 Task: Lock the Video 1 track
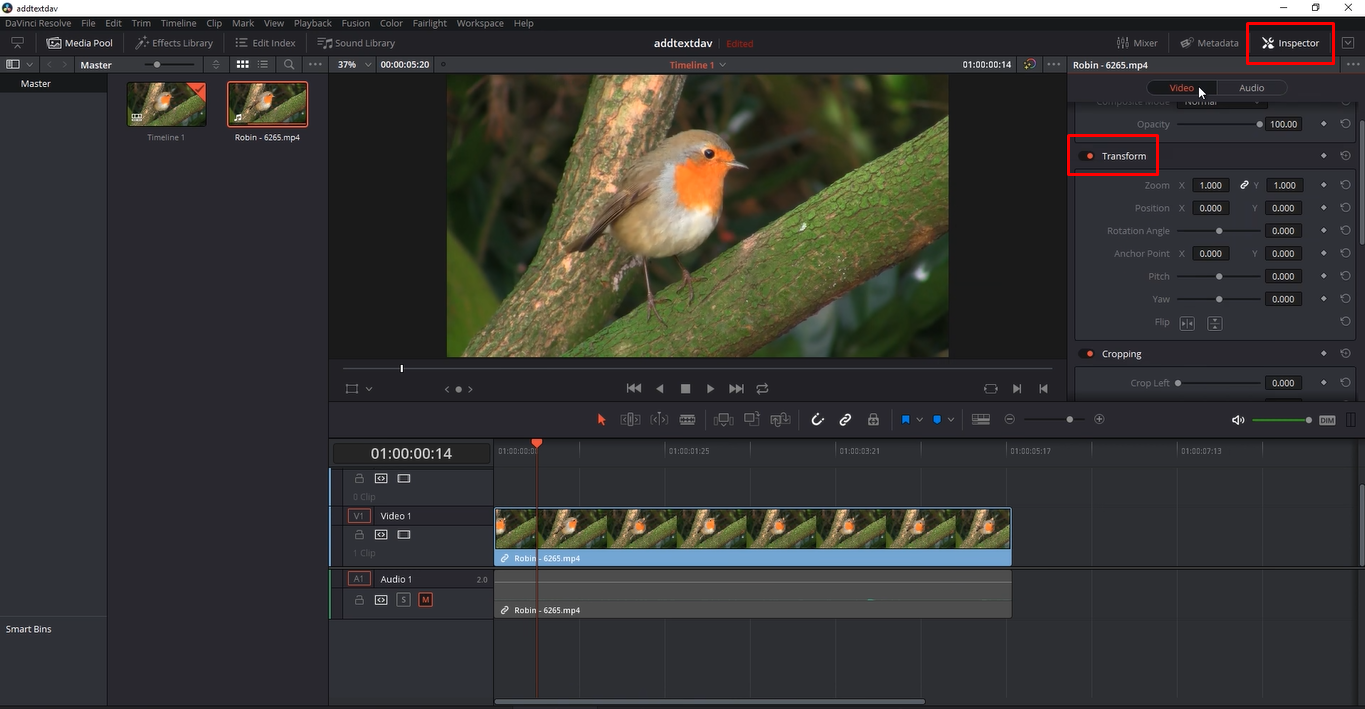(359, 534)
